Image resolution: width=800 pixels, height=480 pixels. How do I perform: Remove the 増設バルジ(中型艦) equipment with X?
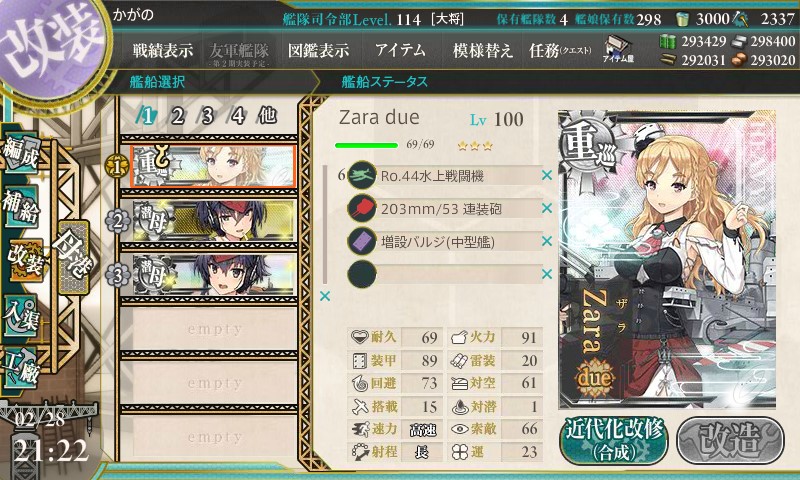point(547,241)
